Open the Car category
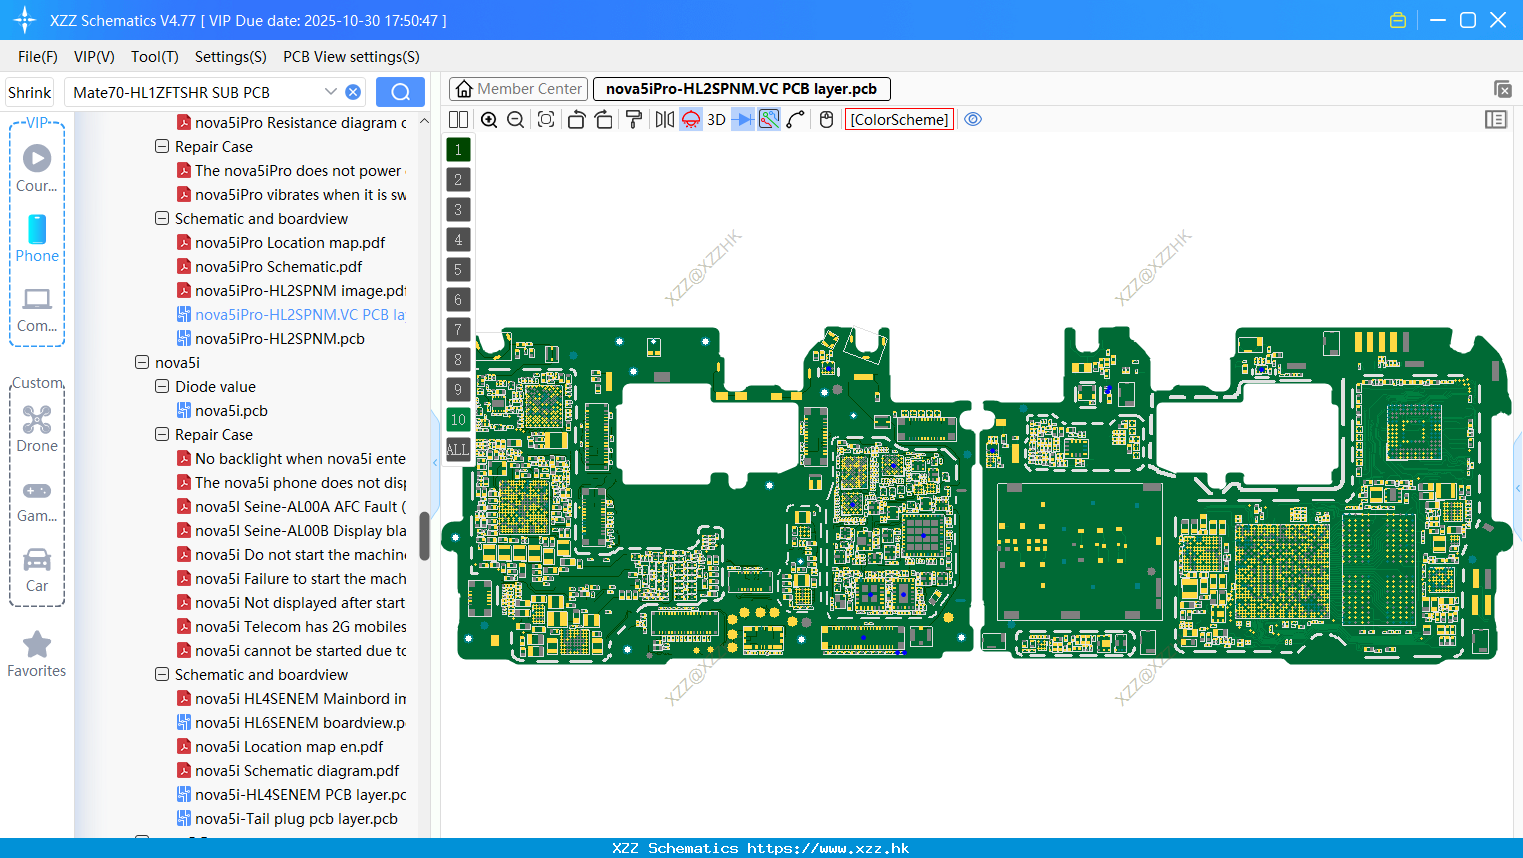This screenshot has height=858, width=1523. click(x=37, y=569)
